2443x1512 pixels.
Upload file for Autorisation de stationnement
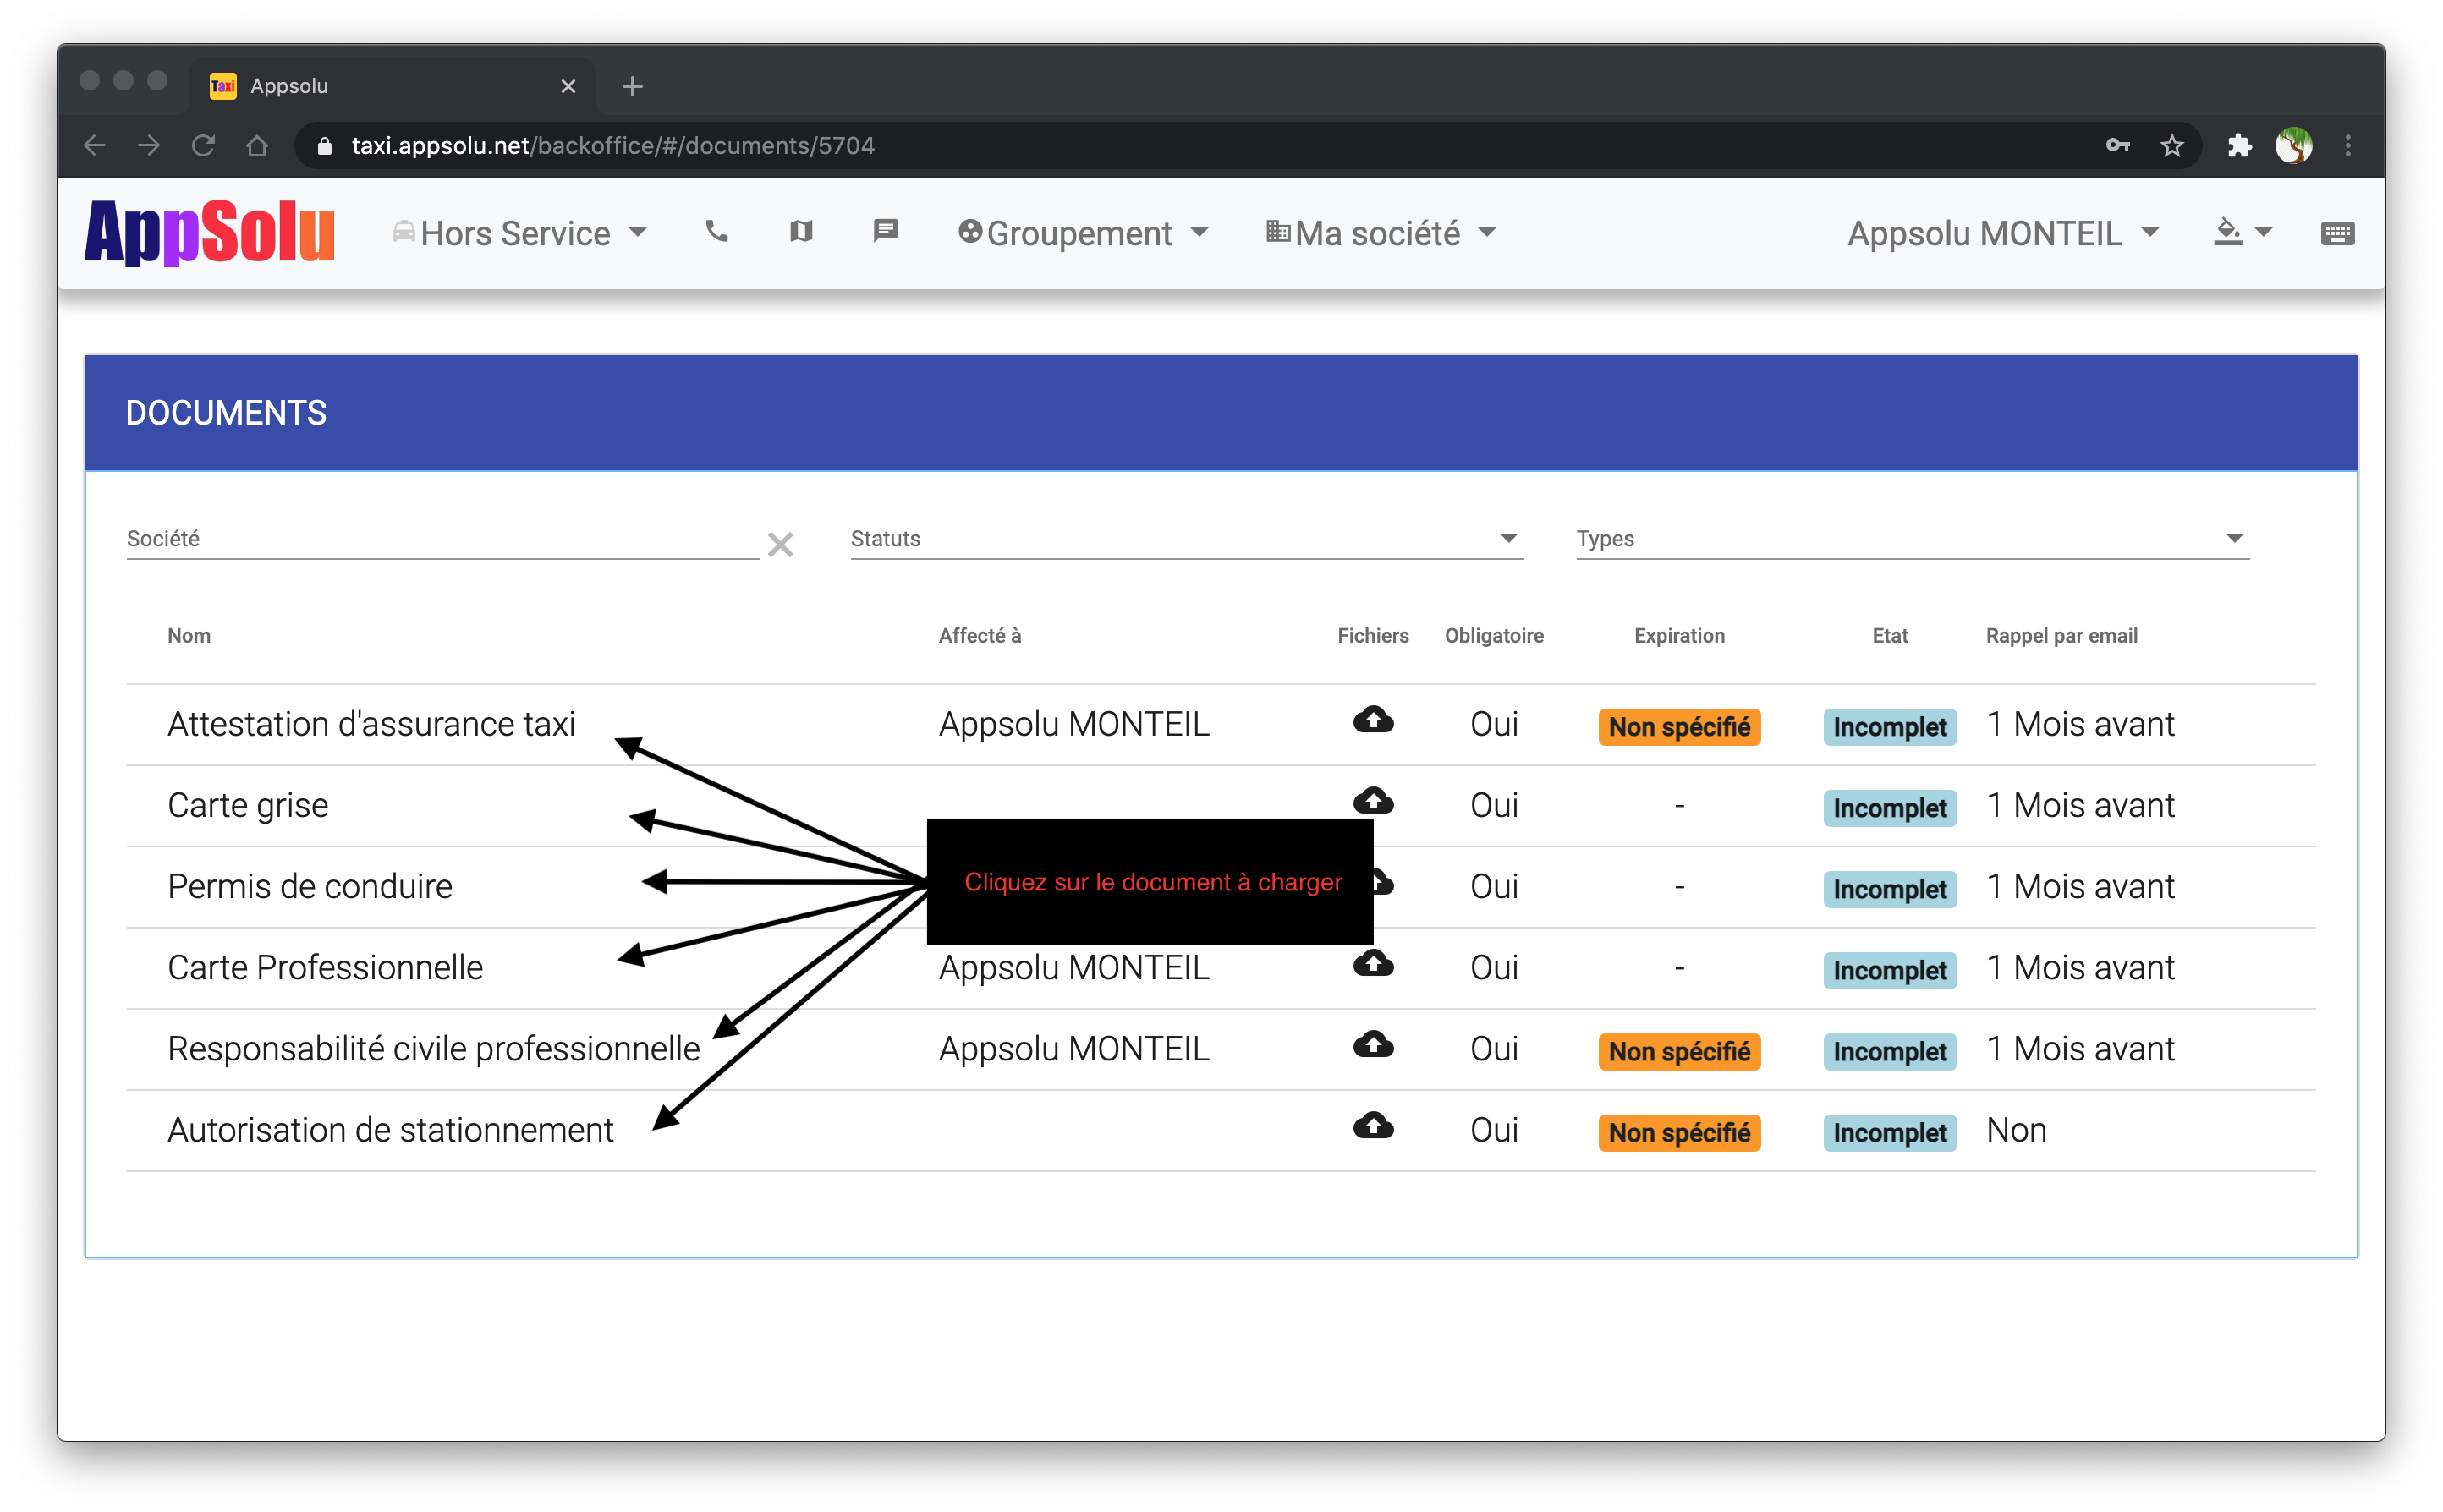tap(1373, 1126)
